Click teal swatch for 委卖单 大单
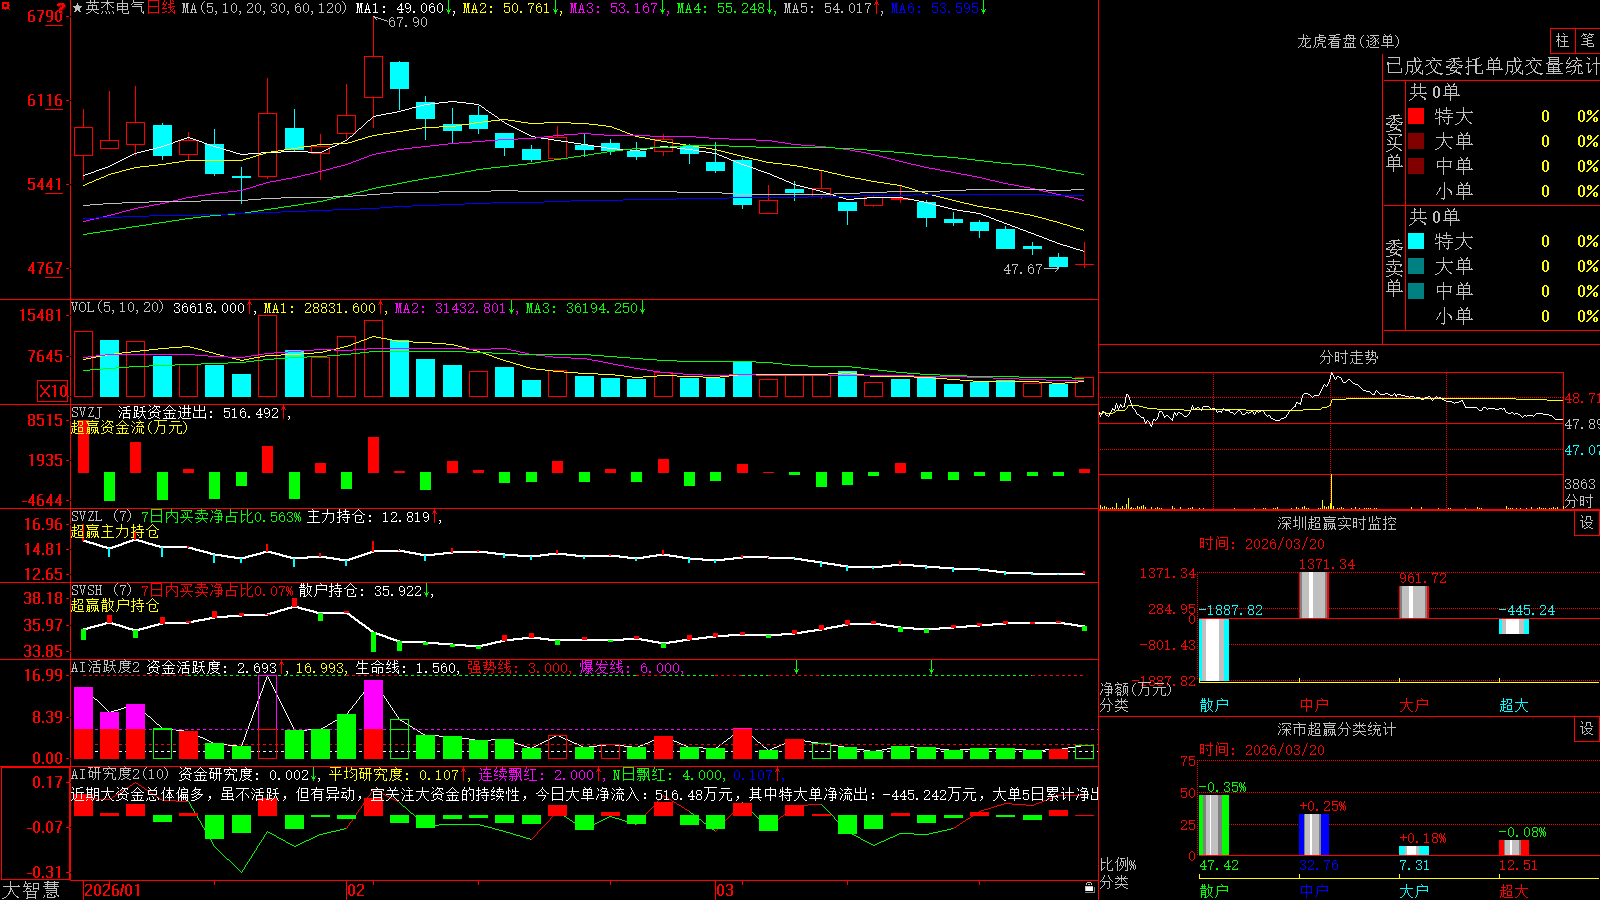 1416,266
